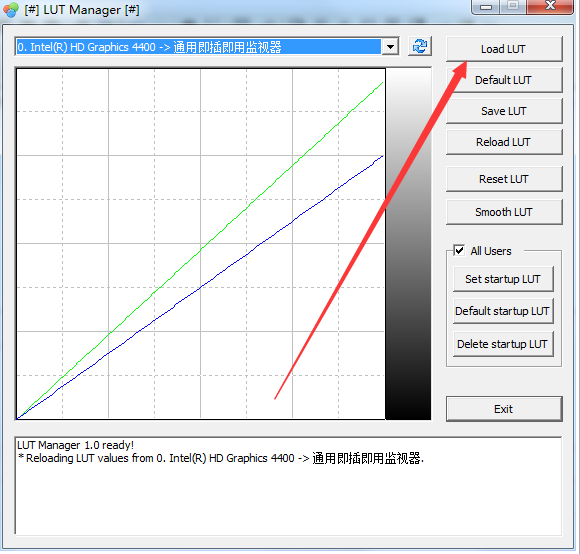Apply smoothing with Smooth LUT button
The width and height of the screenshot is (580, 554).
(x=504, y=212)
